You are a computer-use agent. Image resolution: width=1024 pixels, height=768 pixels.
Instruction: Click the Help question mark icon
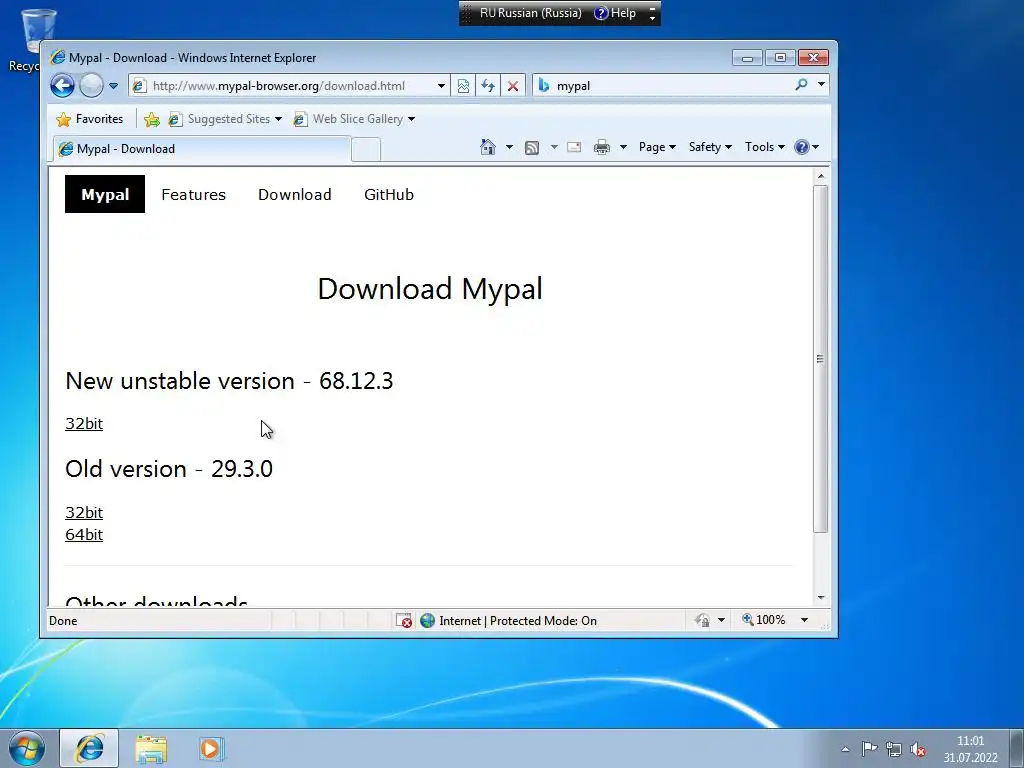click(802, 147)
